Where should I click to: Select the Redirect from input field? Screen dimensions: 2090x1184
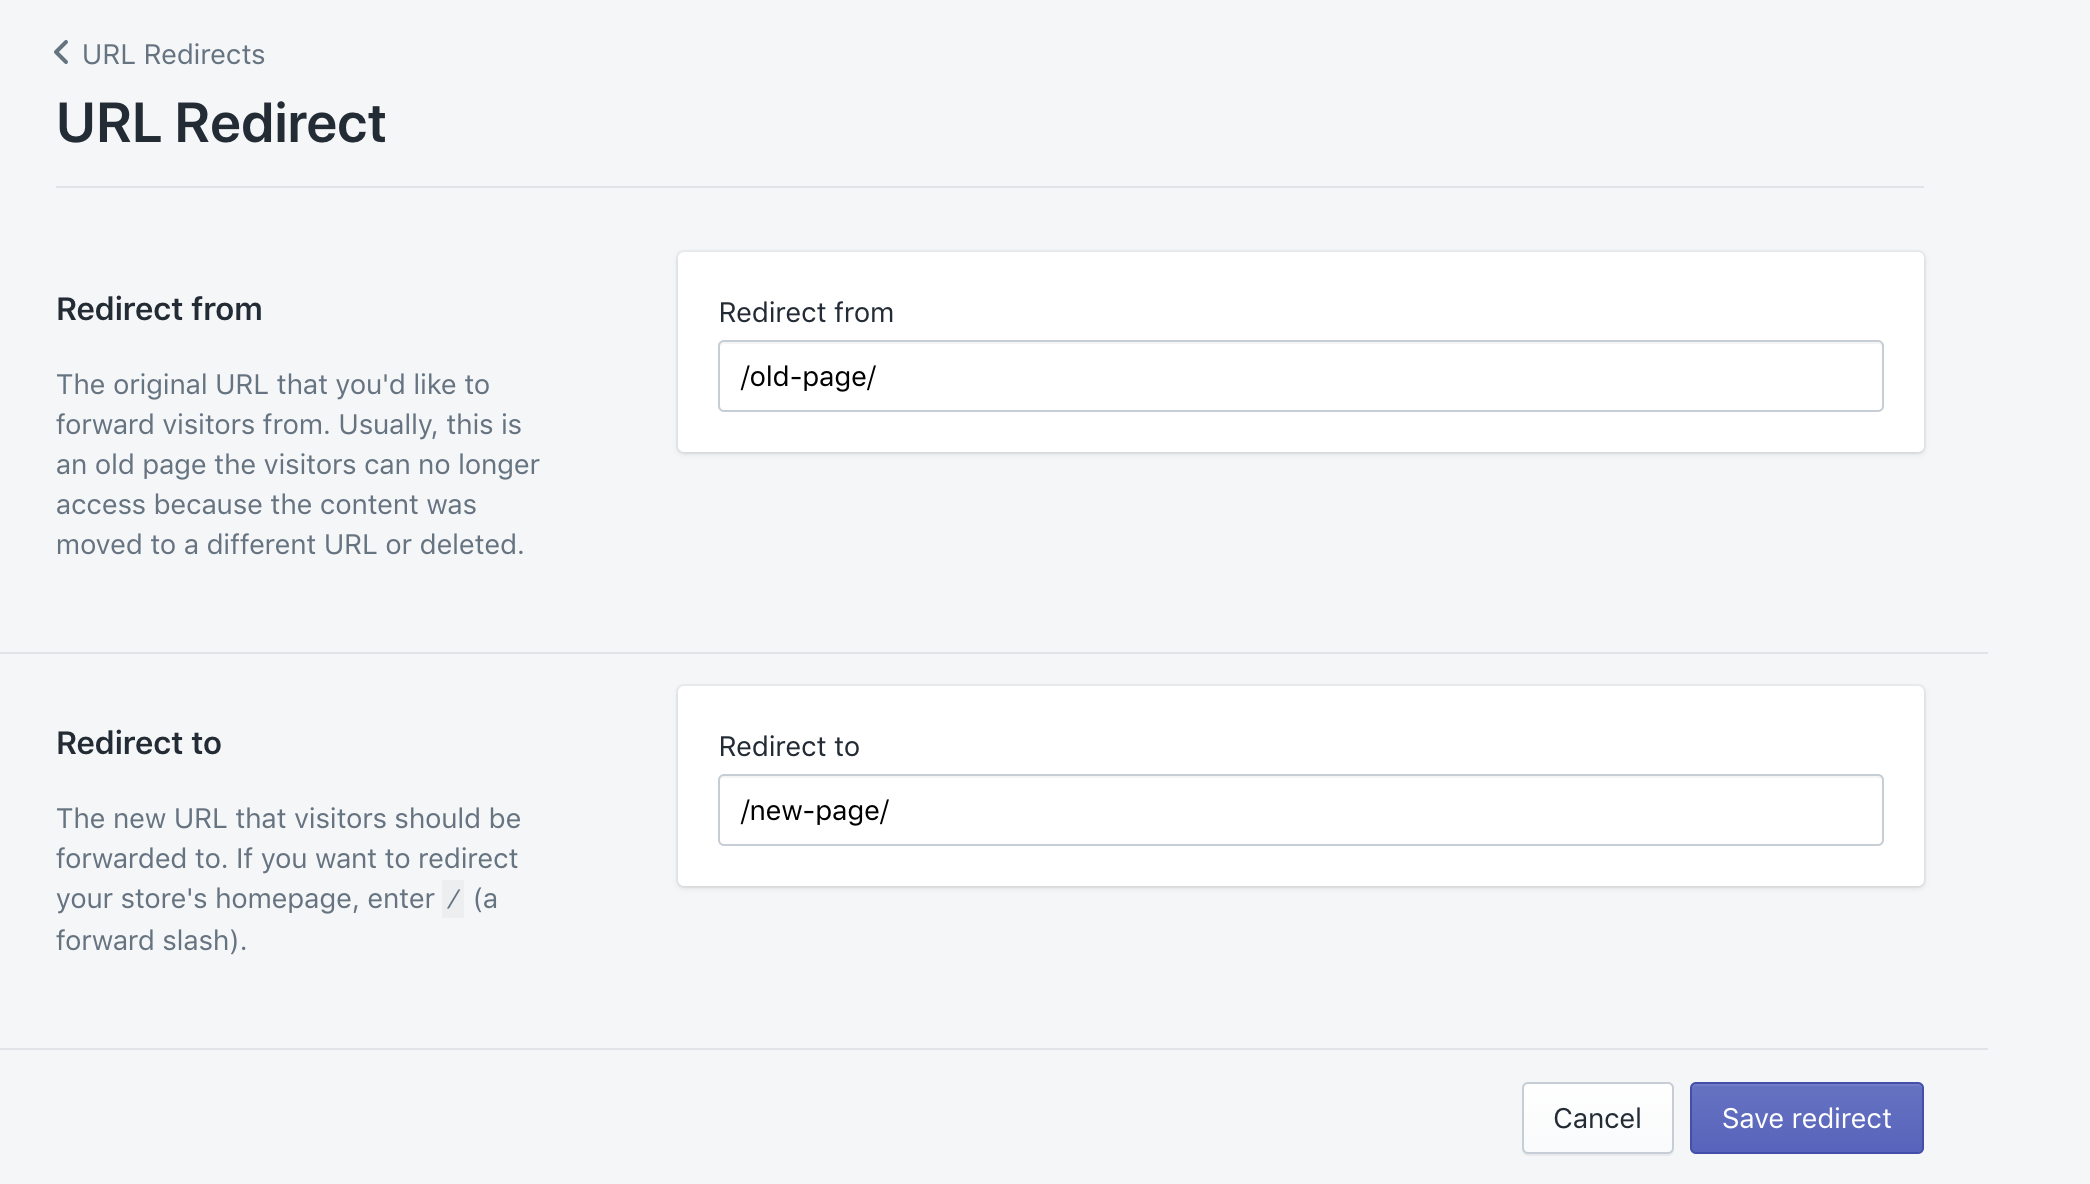click(1300, 376)
